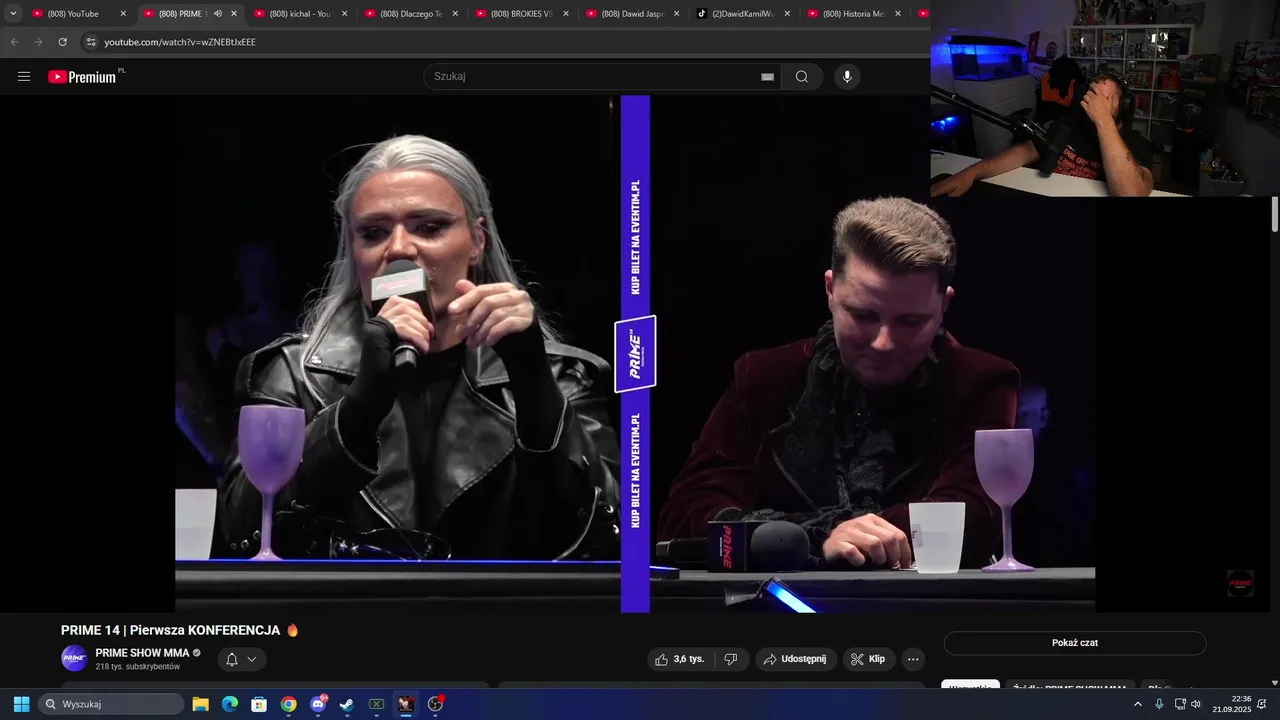Close the (808) kichal tab

click(x=345, y=14)
